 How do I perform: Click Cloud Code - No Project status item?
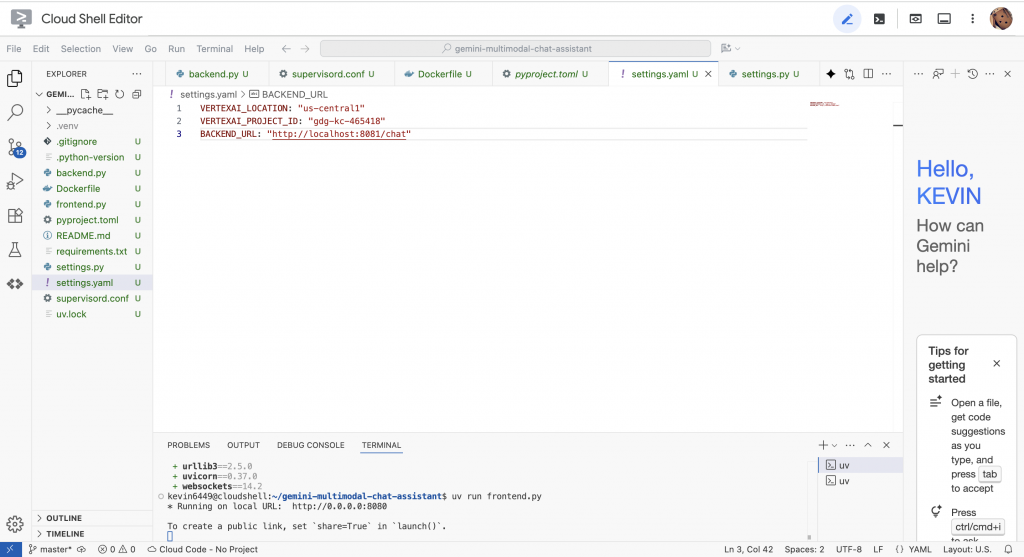202,550
